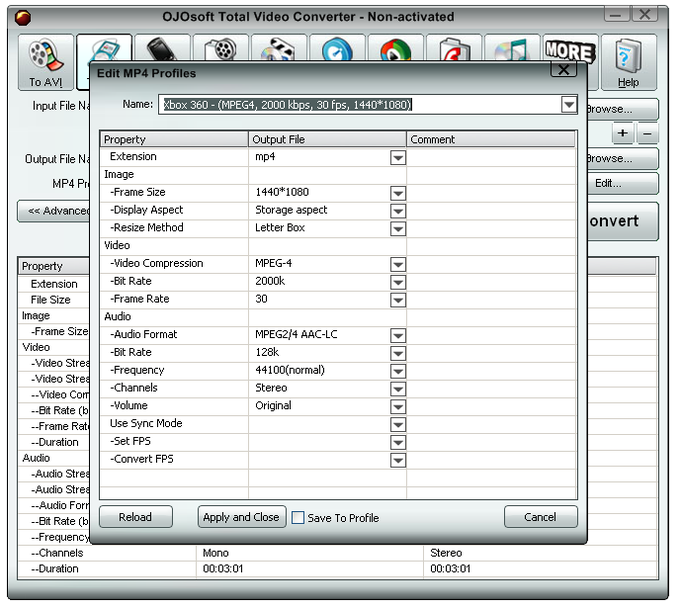The width and height of the screenshot is (680, 608).
Task: Open the Set FPS dropdown
Action: (398, 442)
